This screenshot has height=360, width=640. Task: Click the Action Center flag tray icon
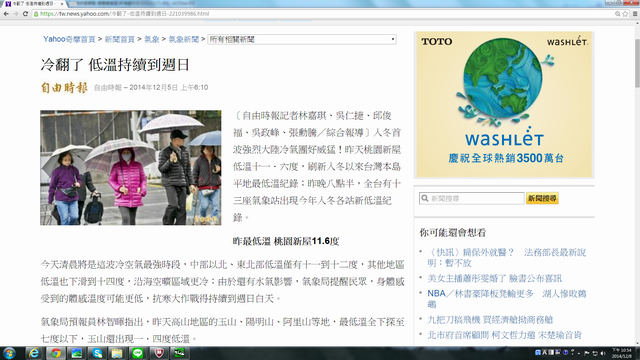[587, 353]
